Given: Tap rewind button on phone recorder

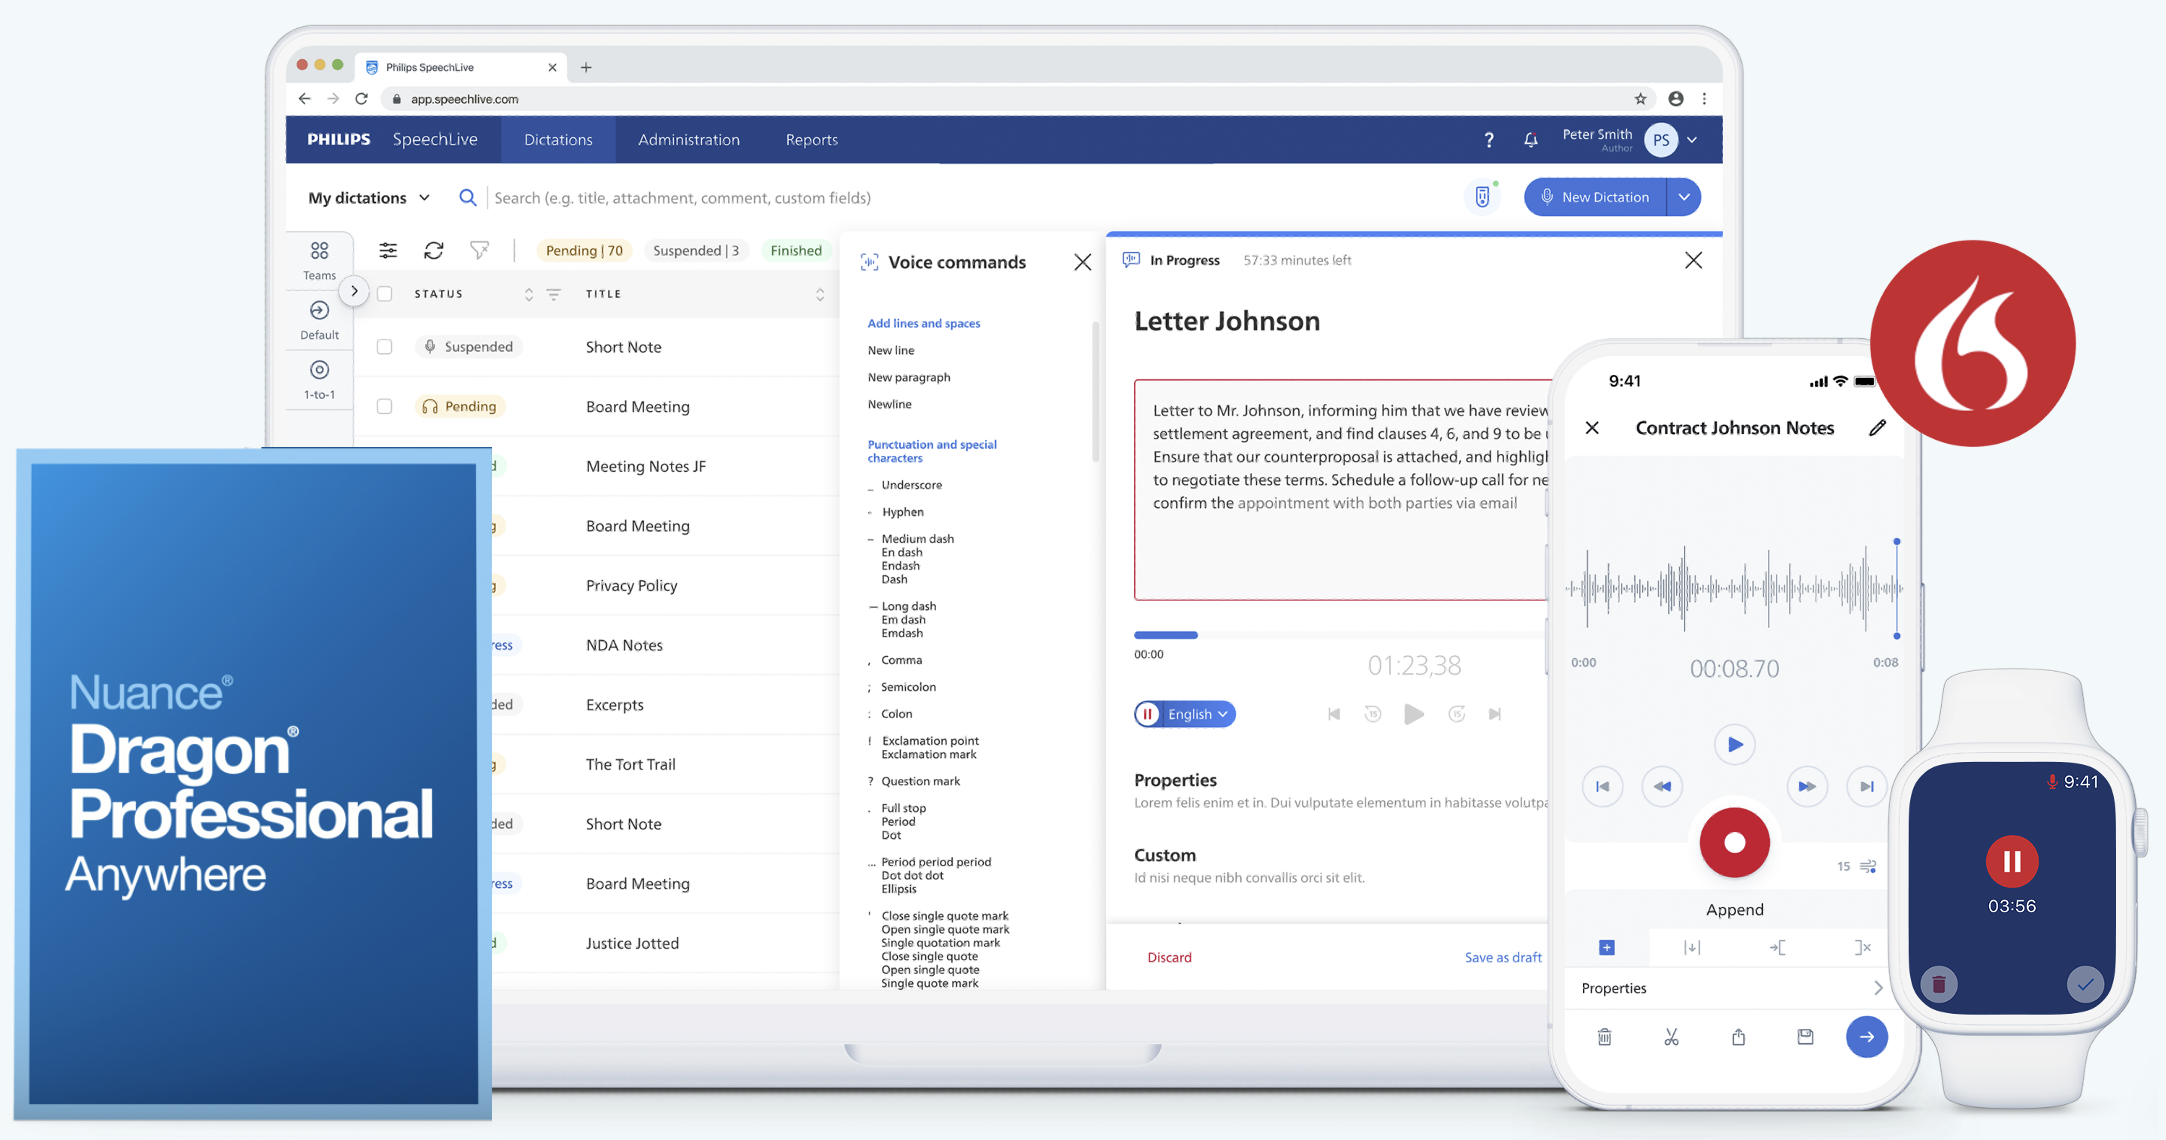Looking at the screenshot, I should tap(1662, 786).
